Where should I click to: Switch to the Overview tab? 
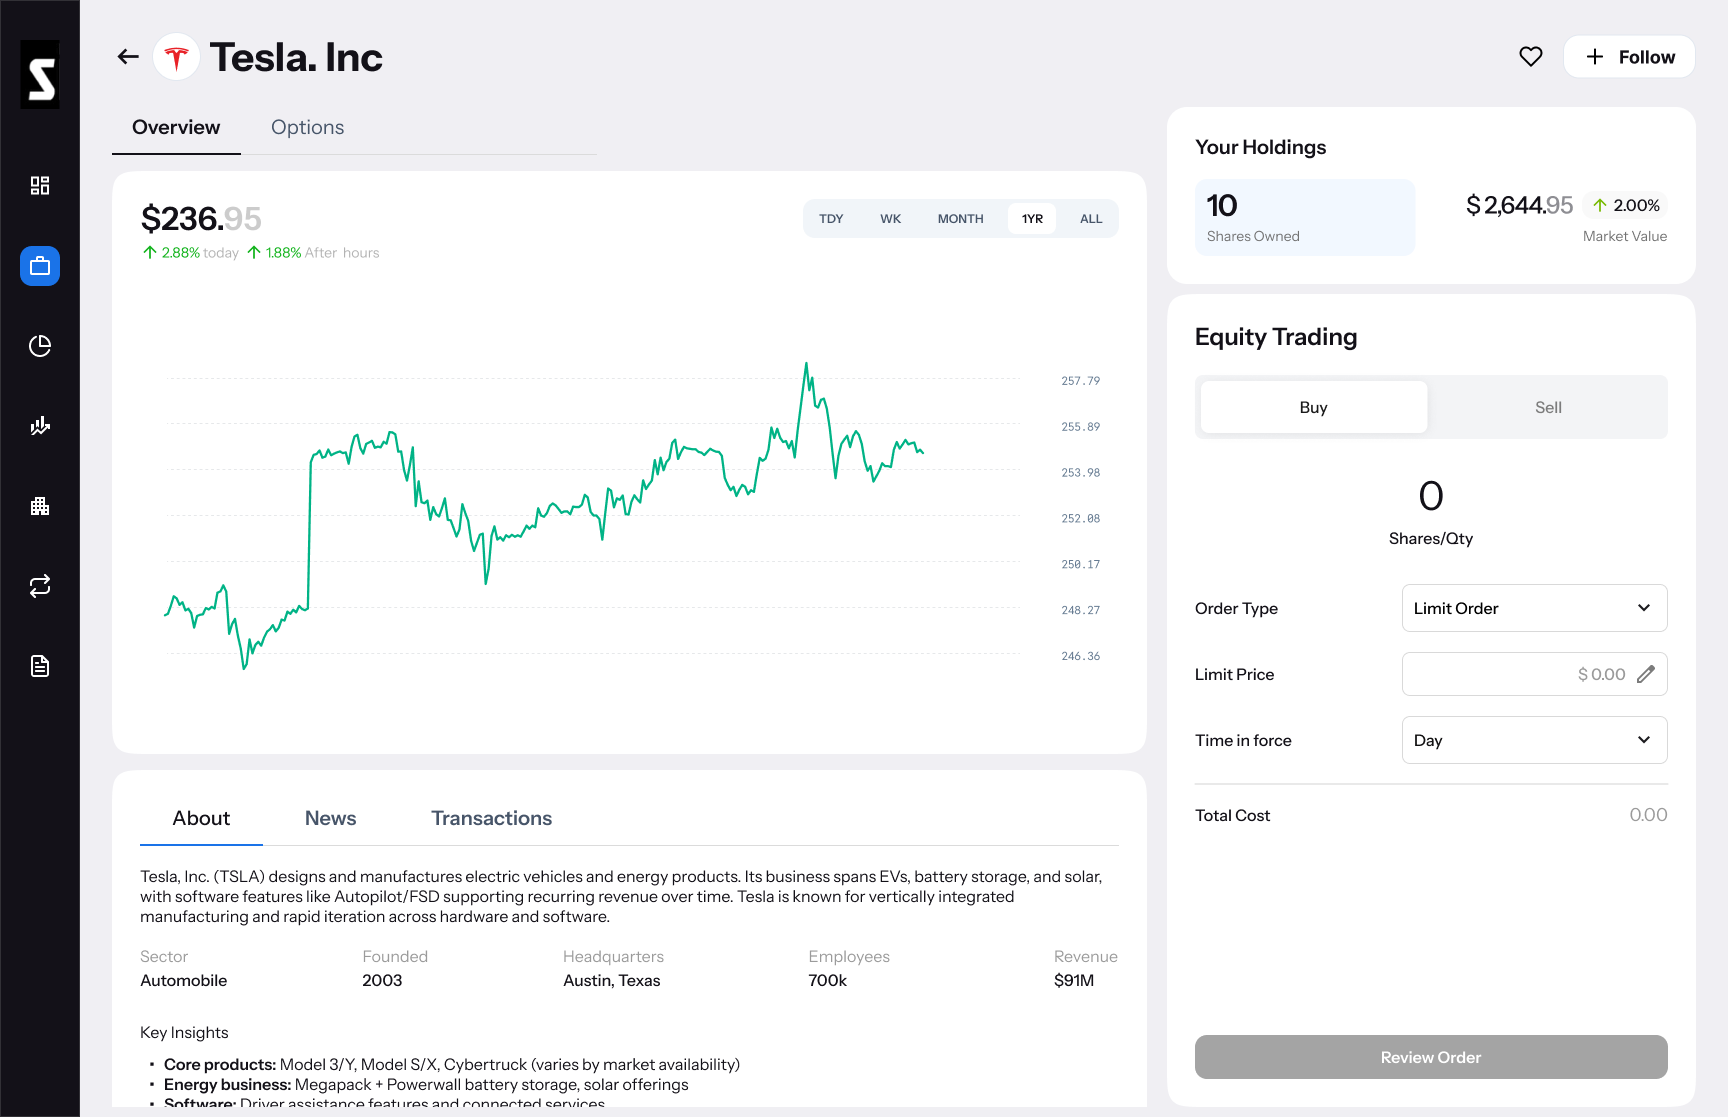176,128
